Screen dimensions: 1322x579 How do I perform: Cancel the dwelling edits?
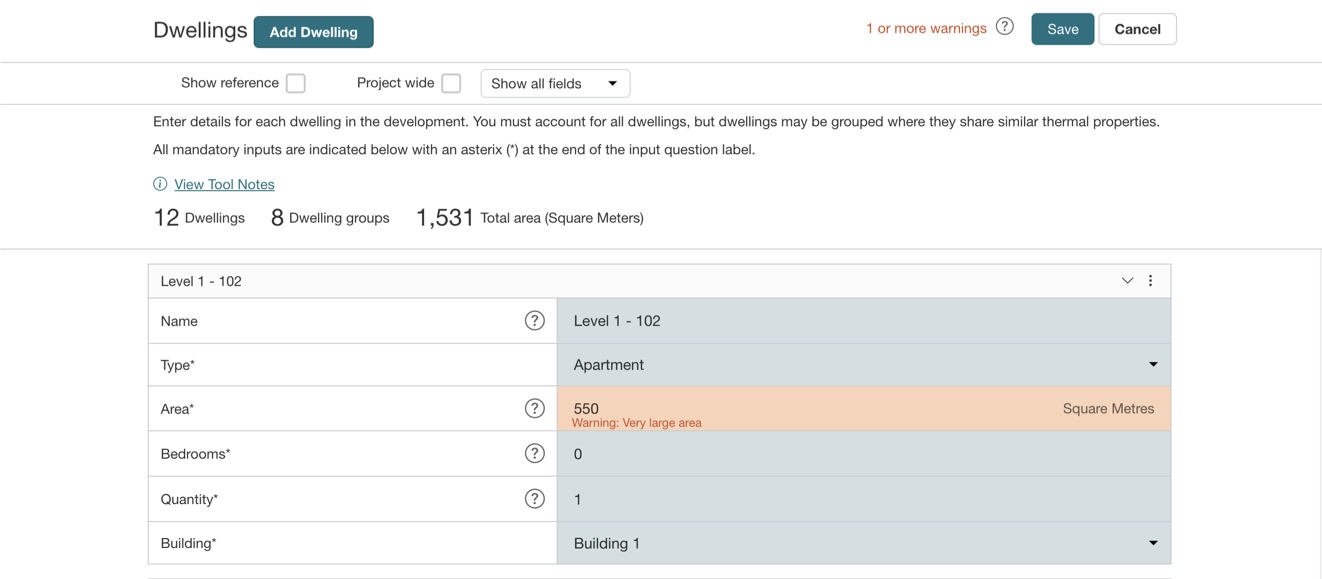pyautogui.click(x=1137, y=29)
